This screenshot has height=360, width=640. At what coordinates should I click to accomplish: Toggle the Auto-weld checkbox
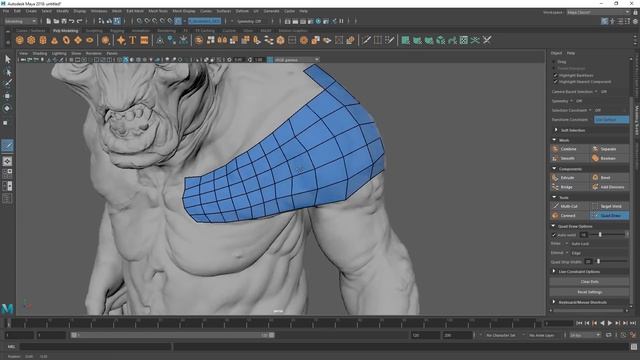coord(554,235)
